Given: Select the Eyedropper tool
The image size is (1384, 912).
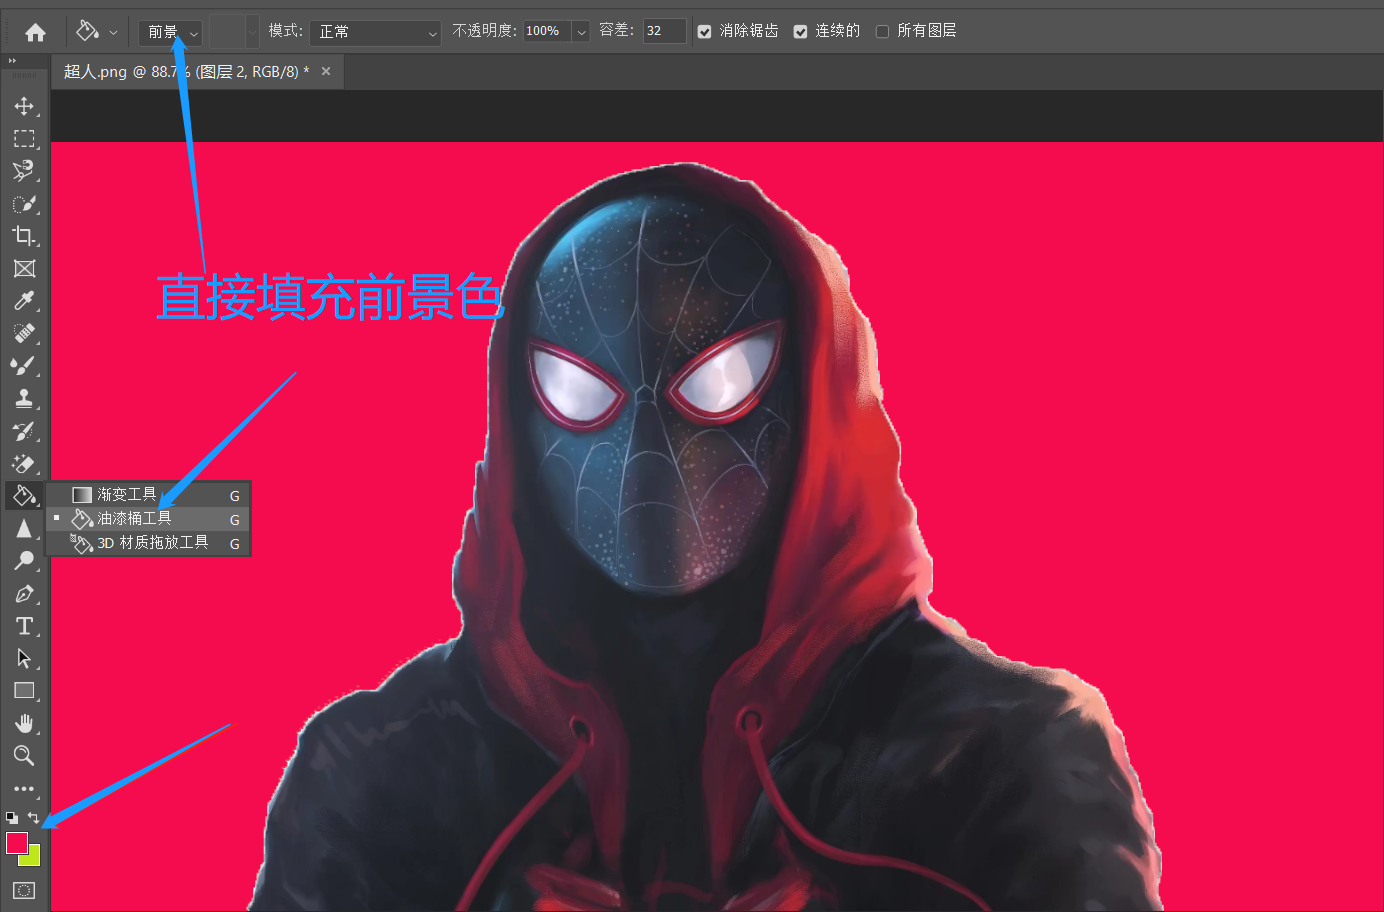Looking at the screenshot, I should [x=24, y=301].
